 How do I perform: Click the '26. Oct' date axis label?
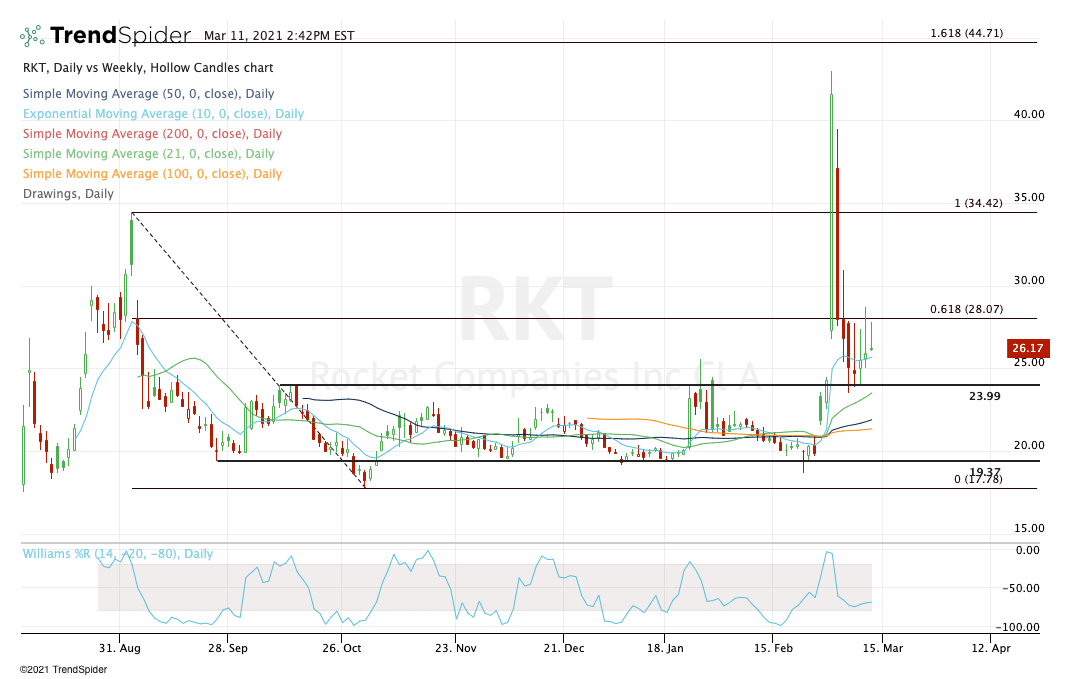tap(342, 648)
